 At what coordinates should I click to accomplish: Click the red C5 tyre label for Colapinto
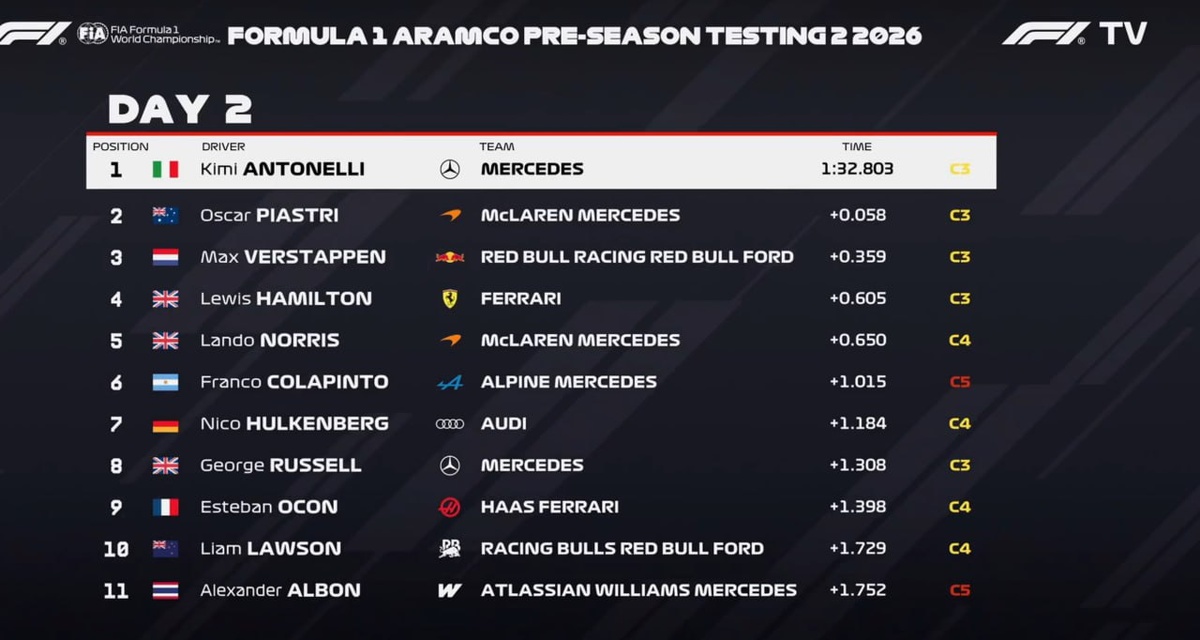tap(959, 382)
